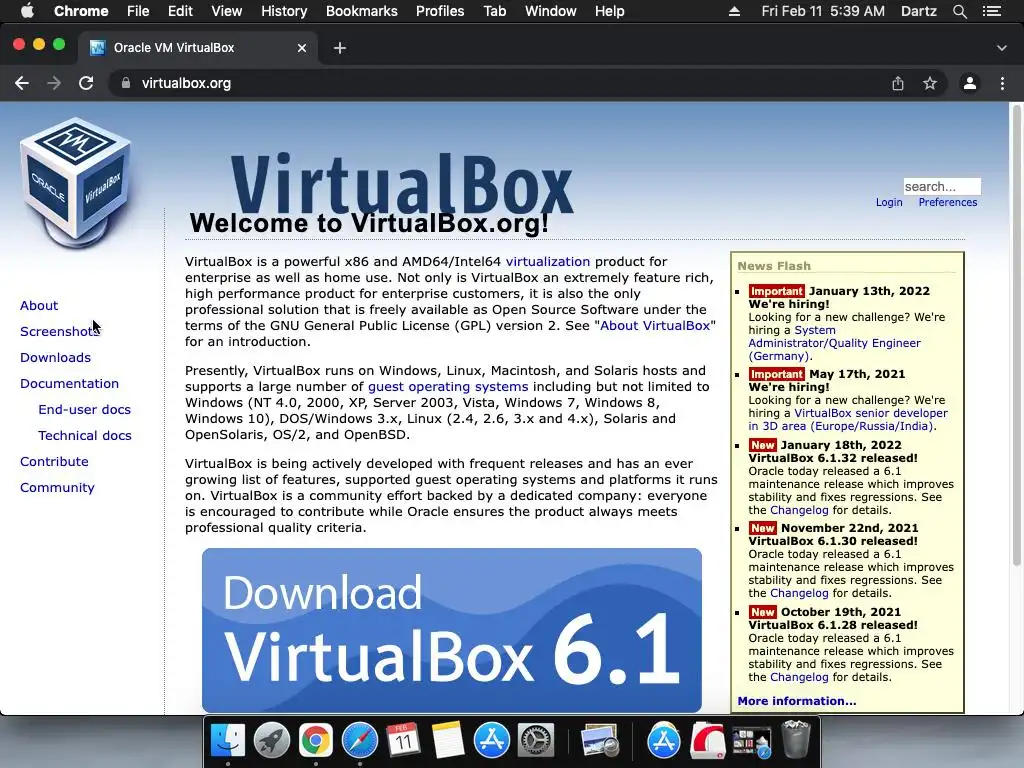Click More information... in News Flash
The image size is (1024, 768).
click(x=797, y=701)
